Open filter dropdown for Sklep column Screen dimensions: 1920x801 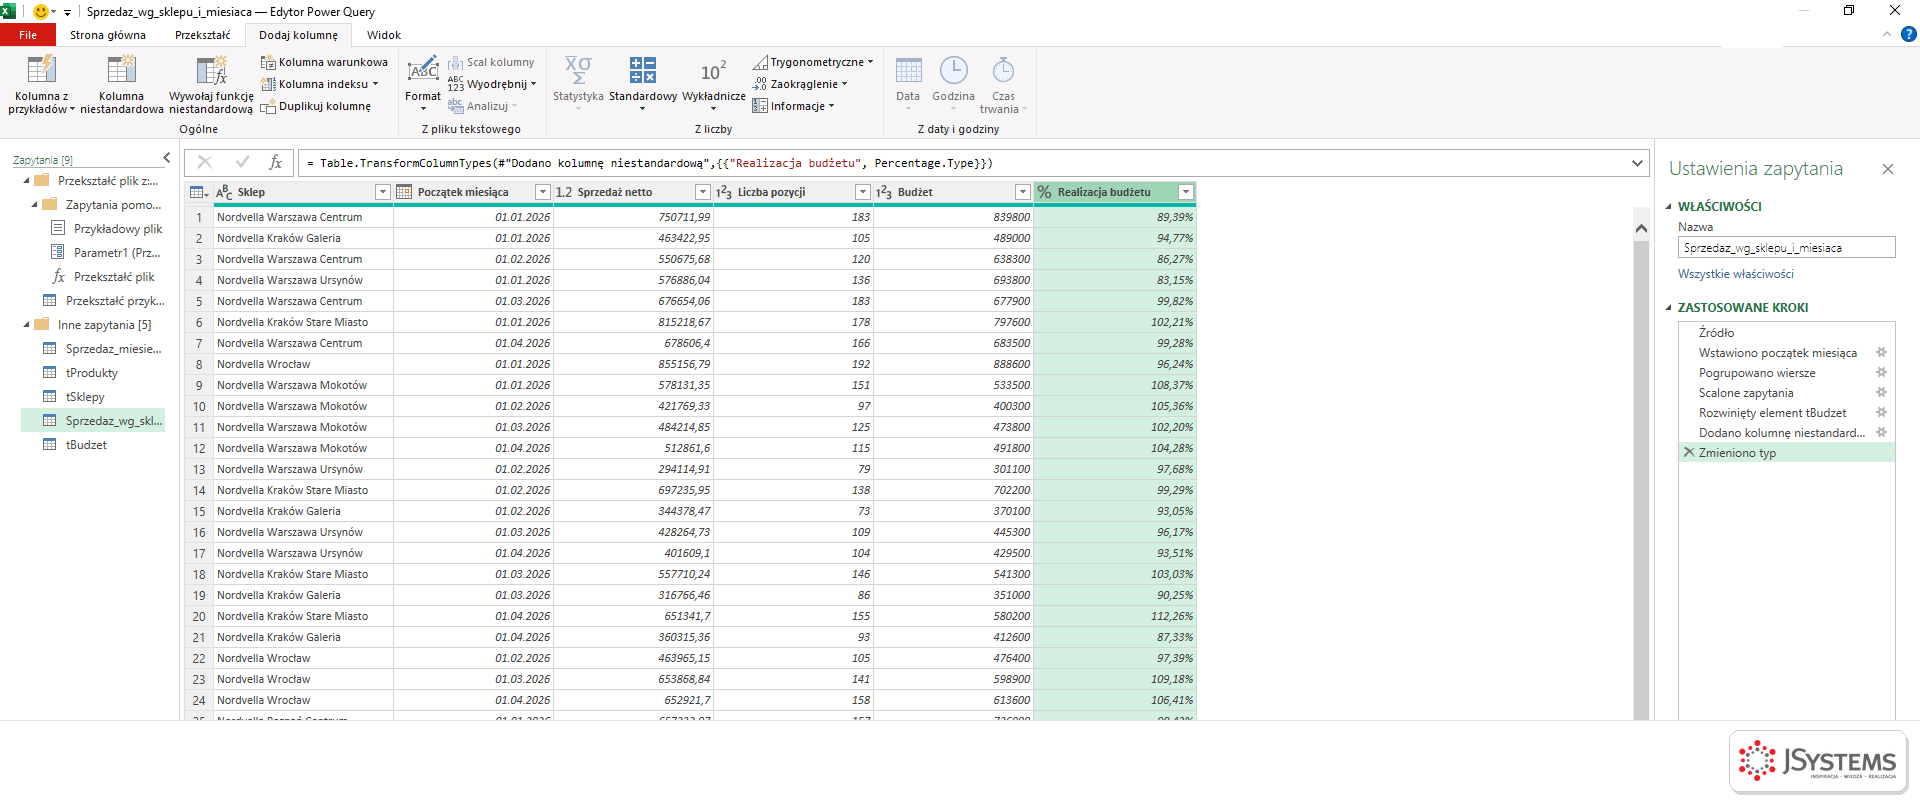point(382,192)
